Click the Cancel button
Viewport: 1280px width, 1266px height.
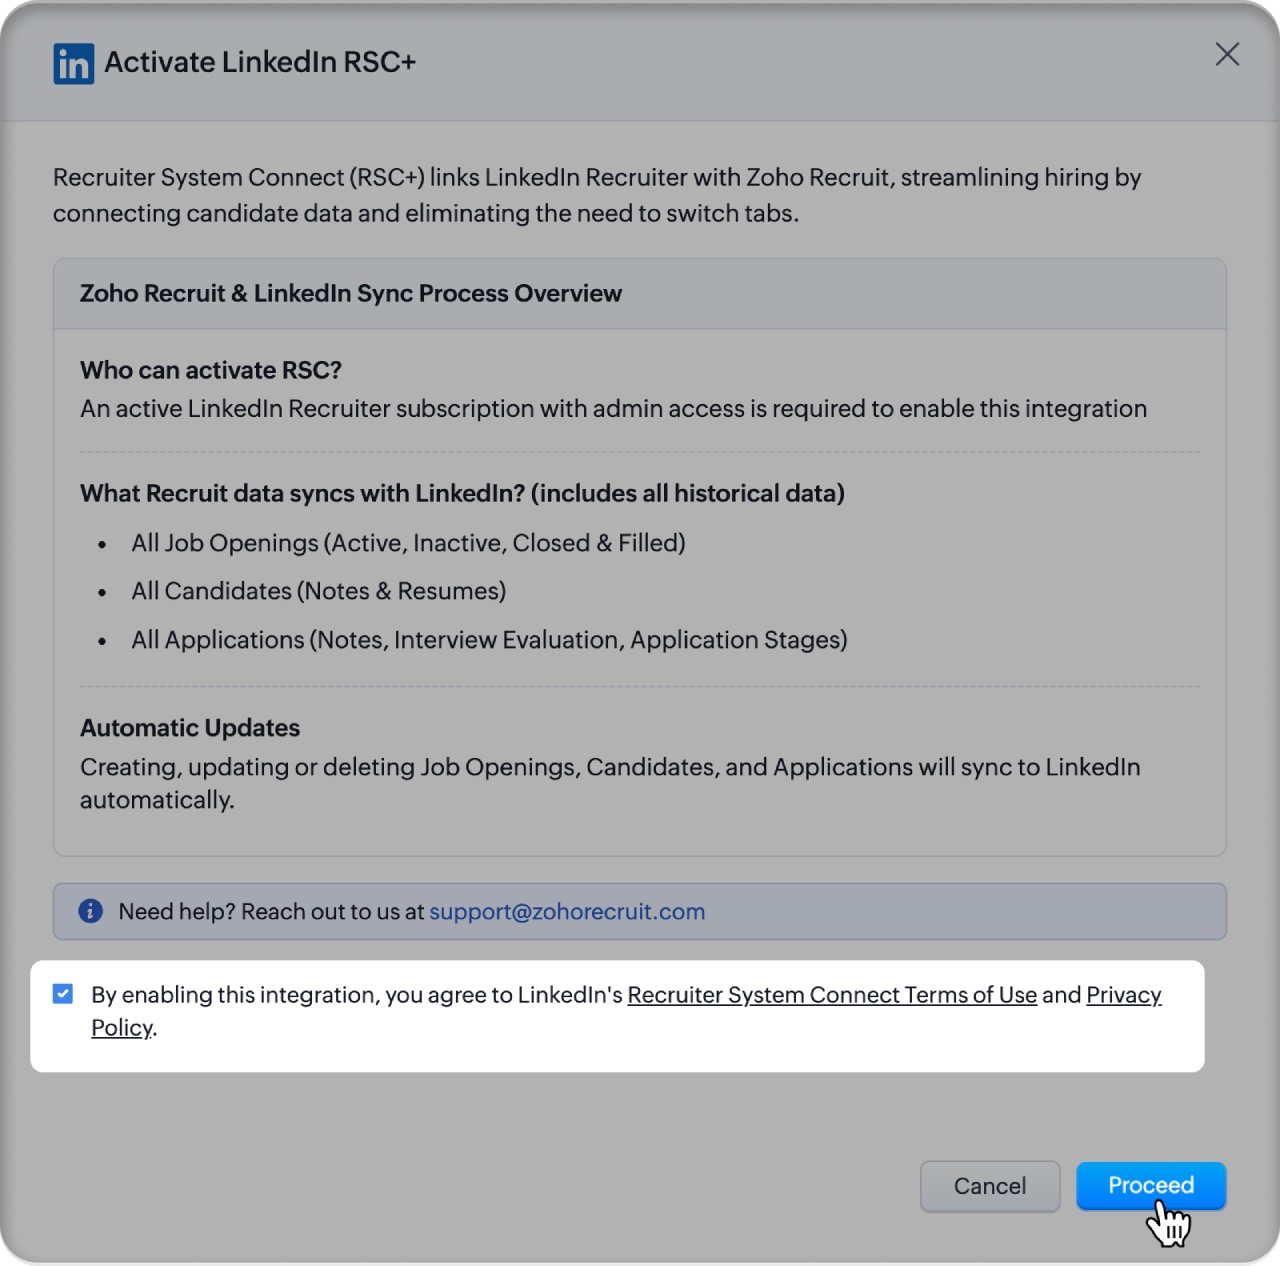point(990,1186)
